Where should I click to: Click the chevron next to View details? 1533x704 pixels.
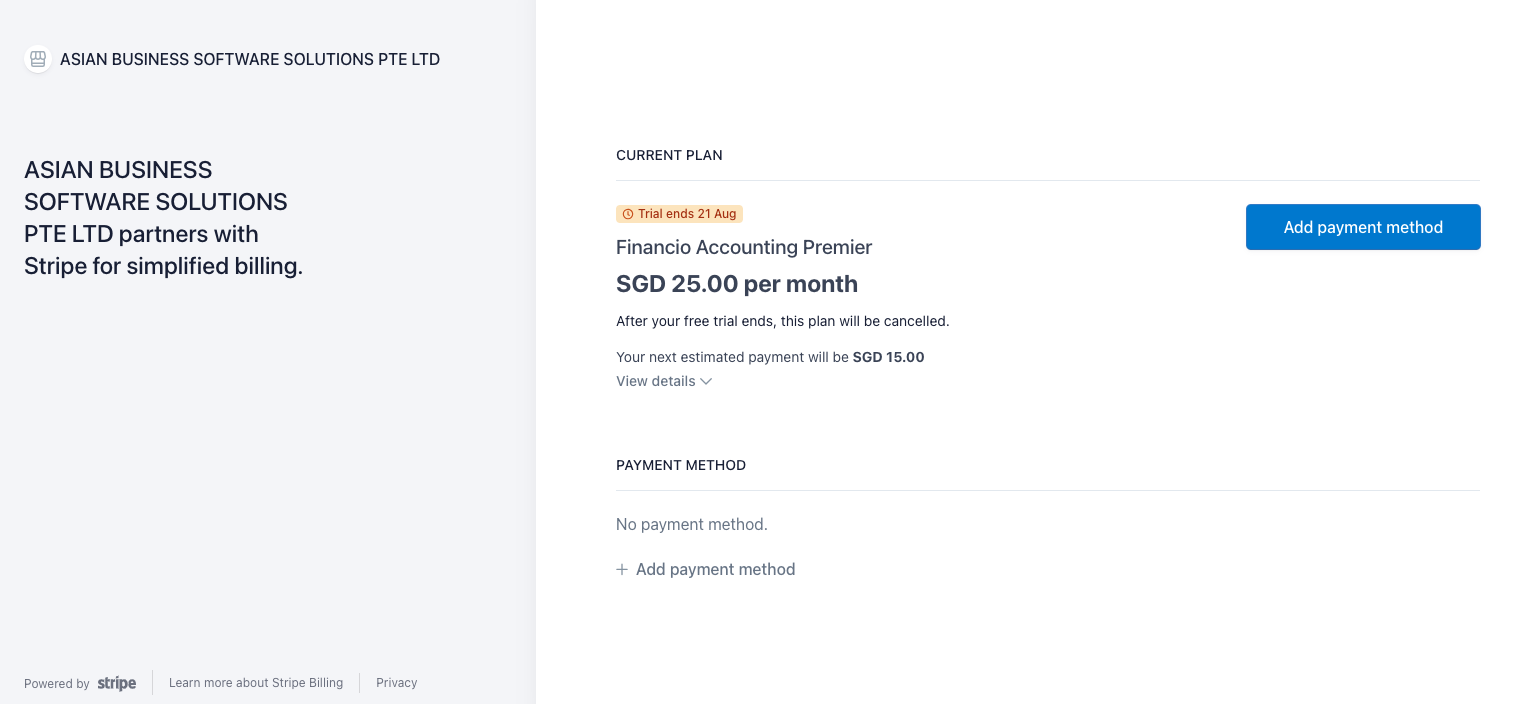tap(706, 381)
